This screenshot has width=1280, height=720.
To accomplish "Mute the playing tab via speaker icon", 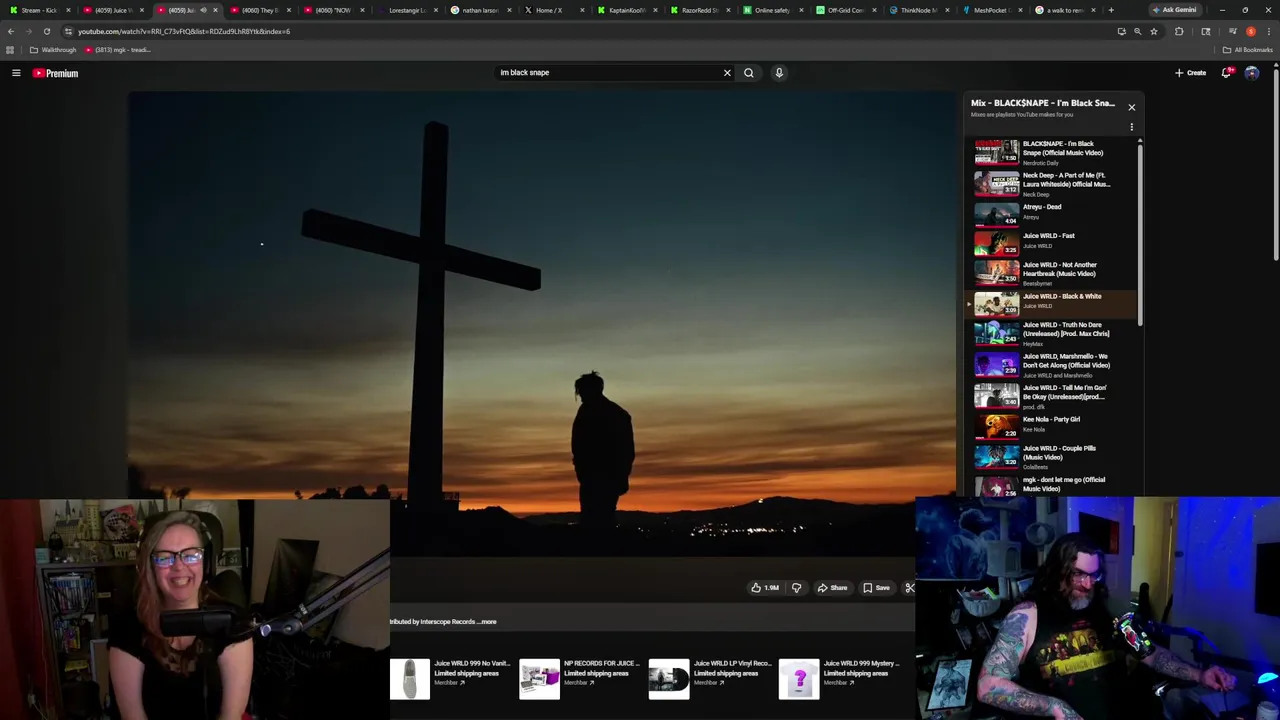I will (203, 10).
